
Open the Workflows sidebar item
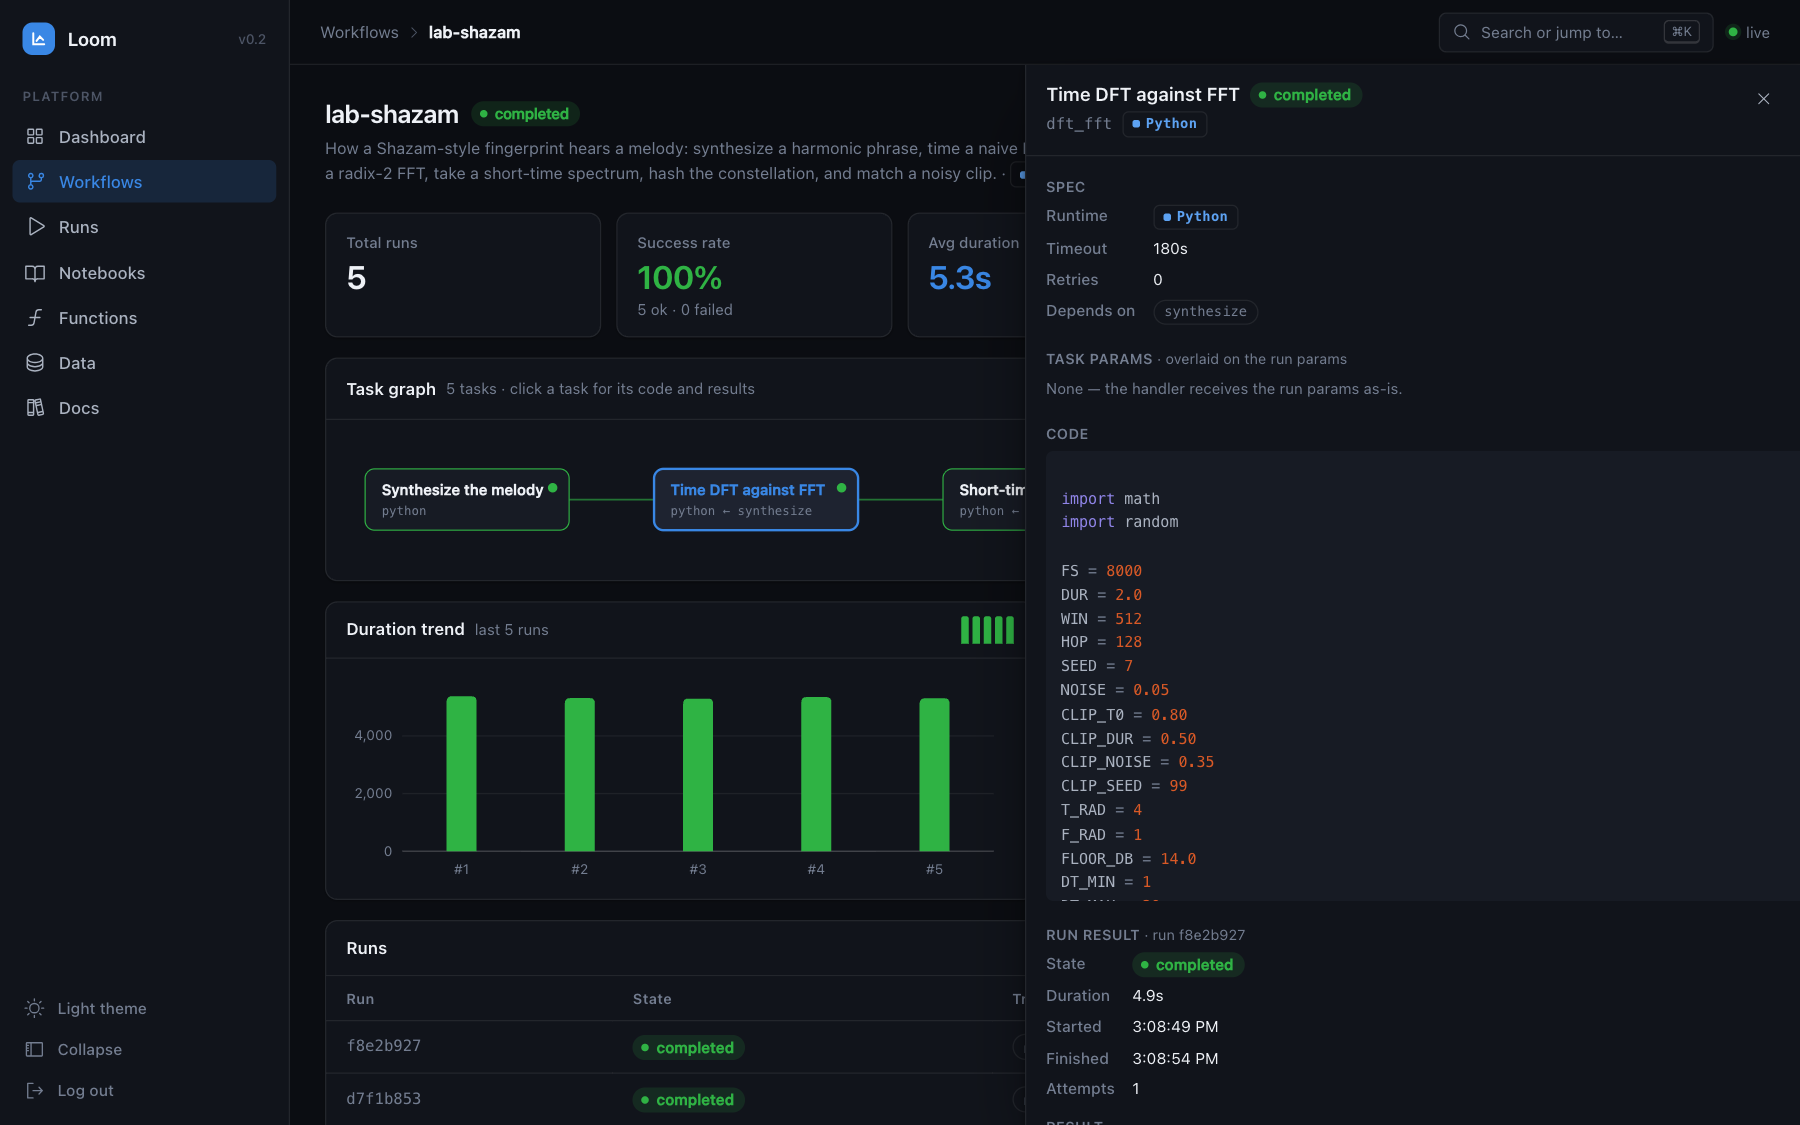[x=144, y=182]
